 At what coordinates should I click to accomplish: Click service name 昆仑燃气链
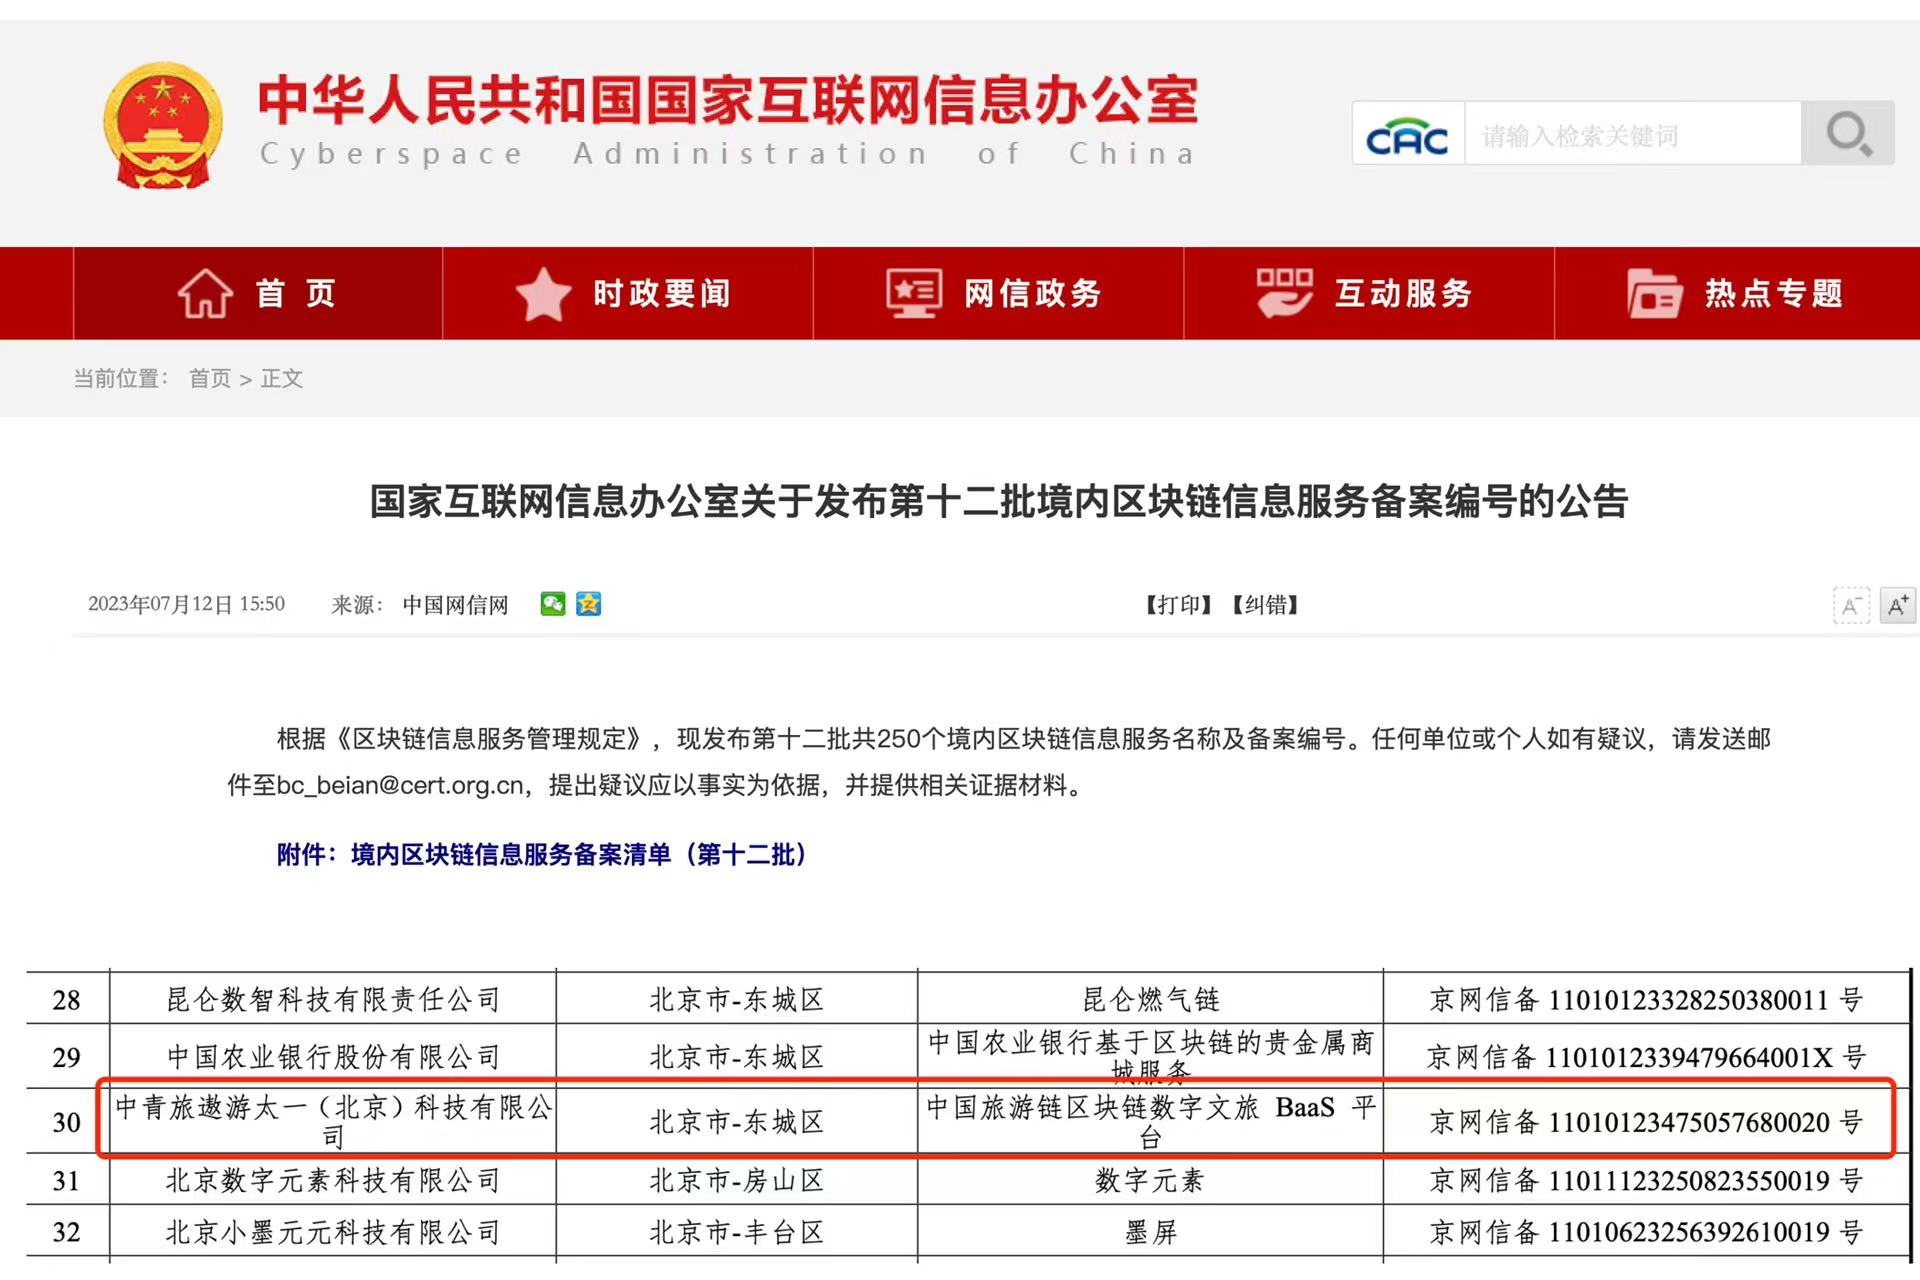1151,999
